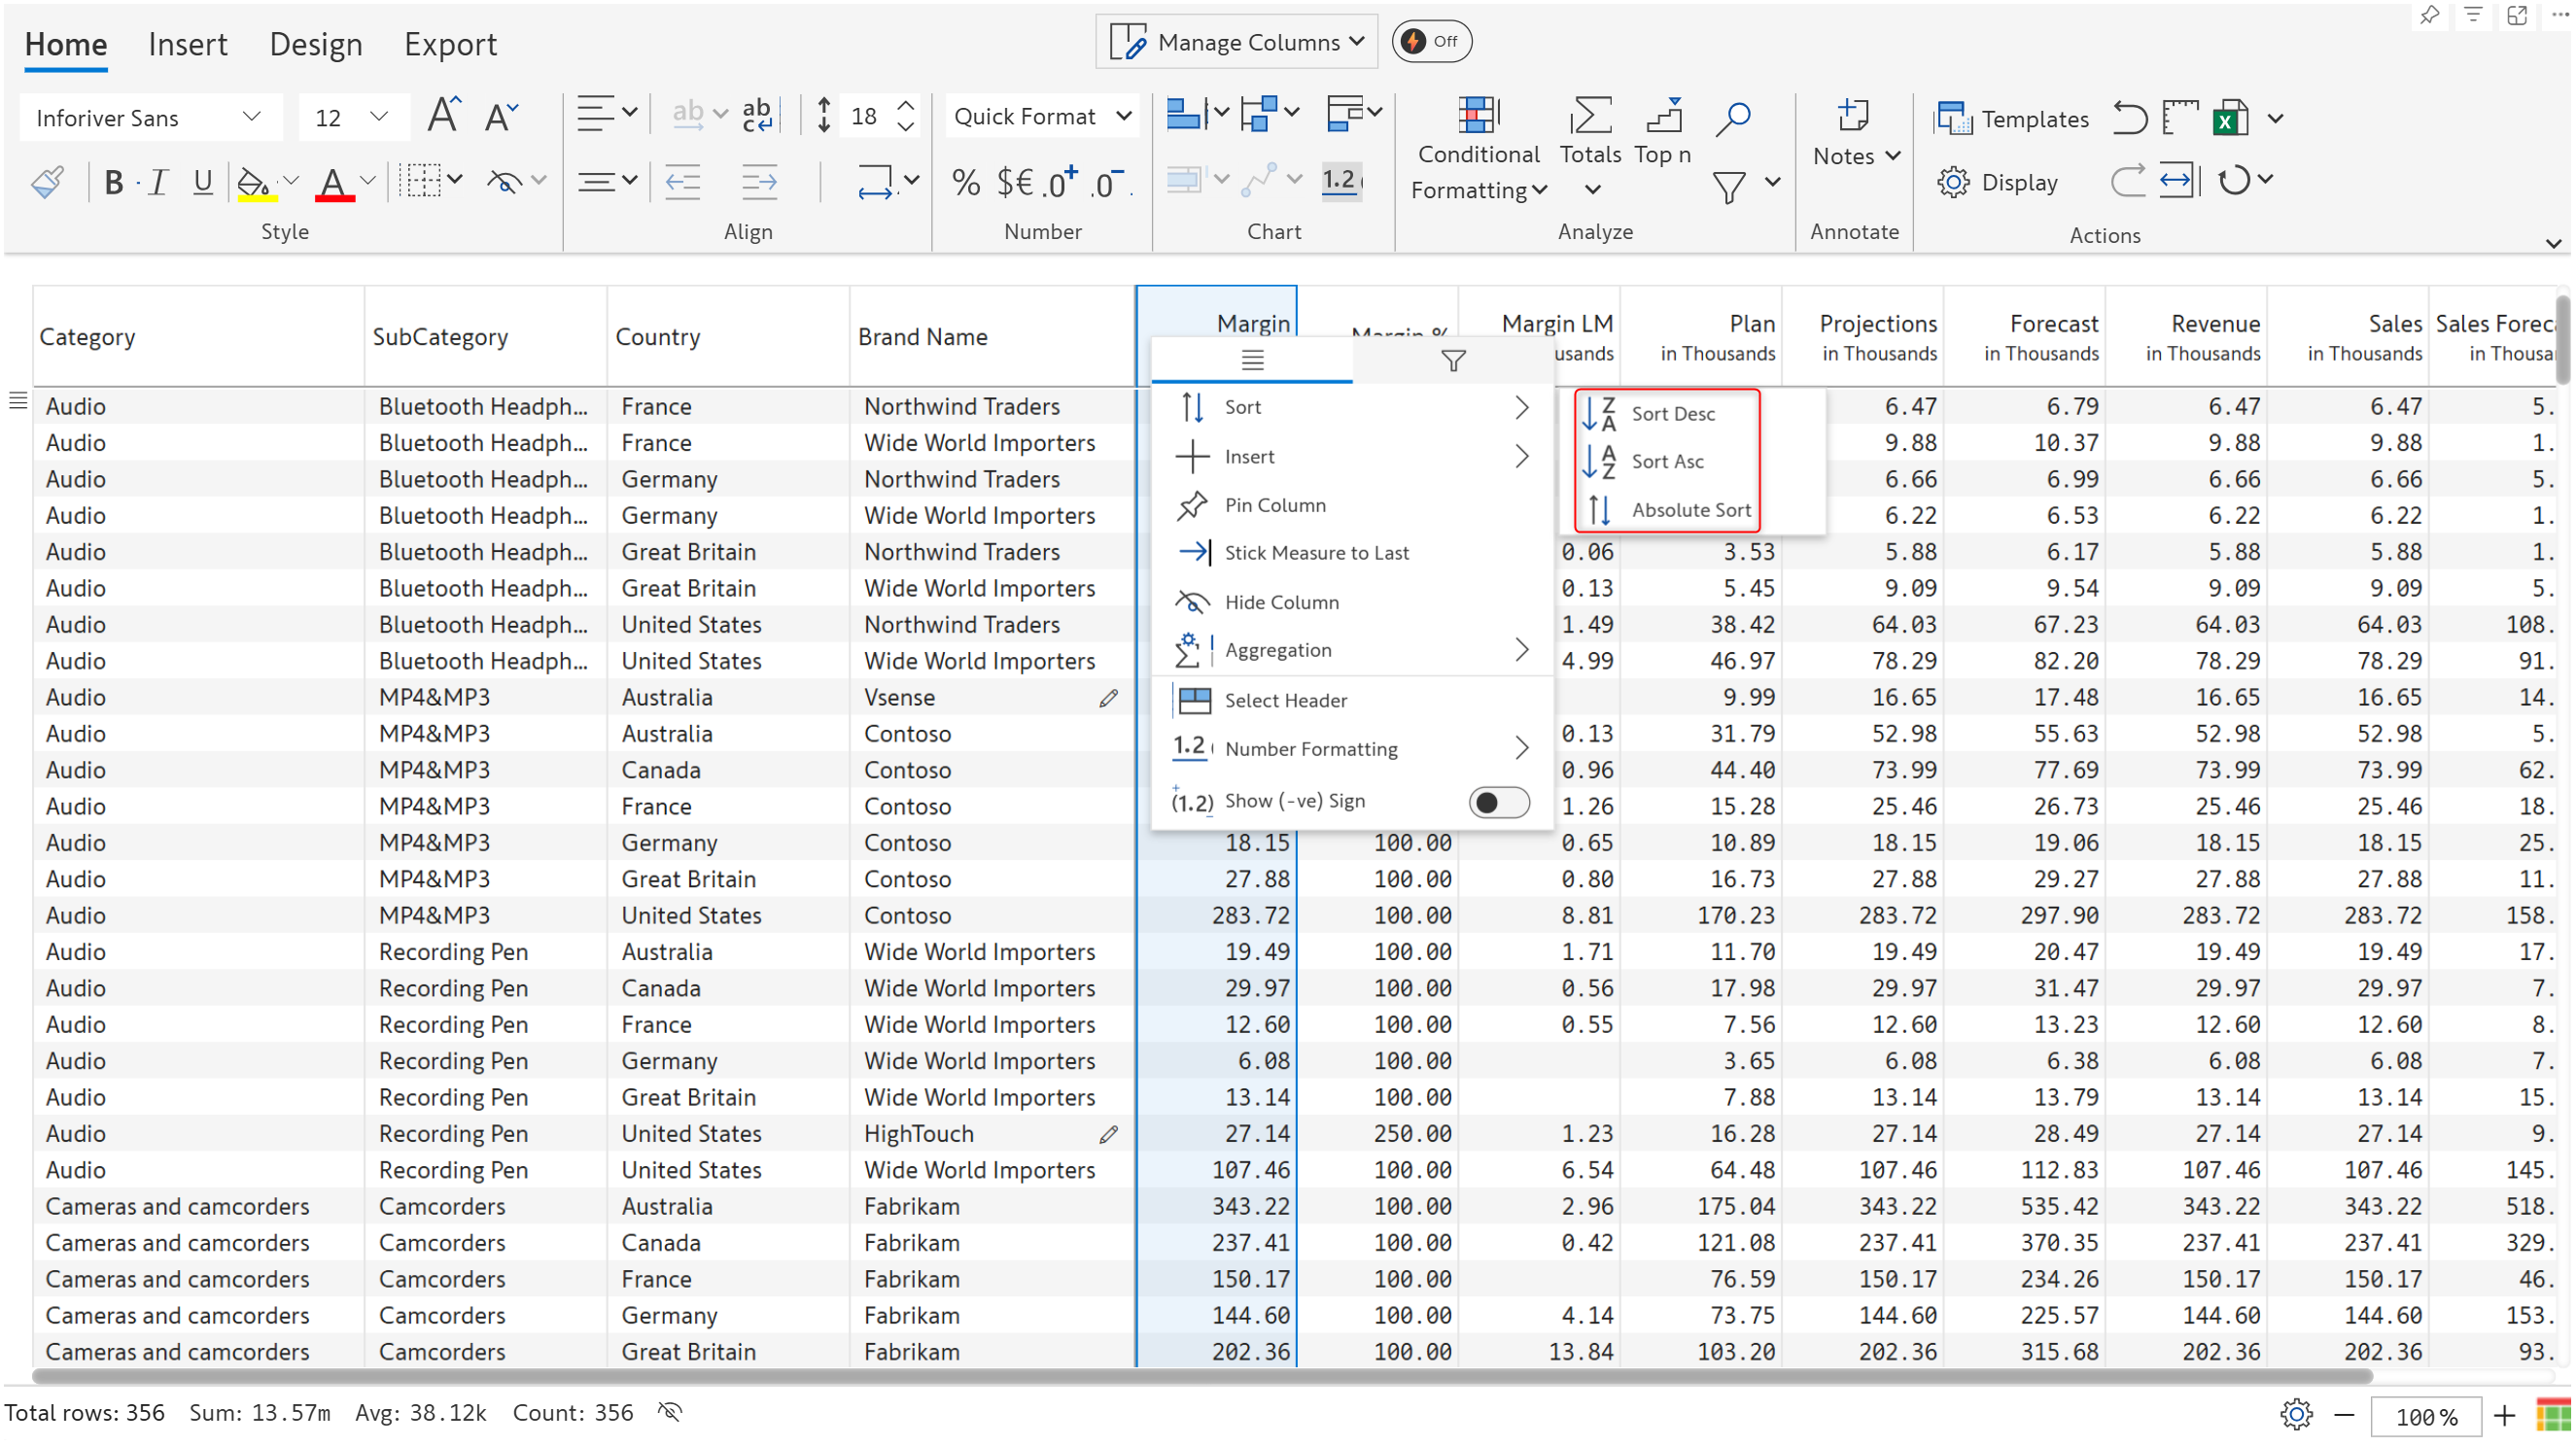Screen dimensions: 2576x1446
Task: Click the Brand Name column header
Action: tap(922, 337)
